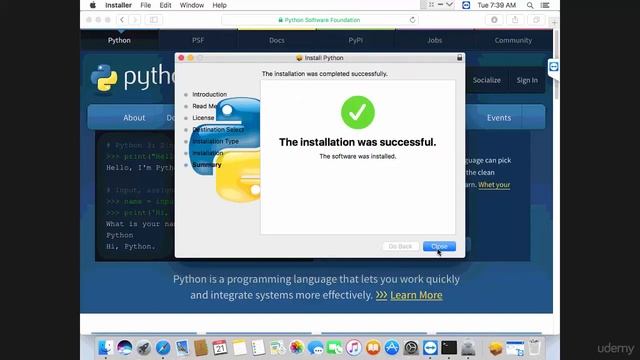Click Safari back arrow button
Image resolution: width=640 pixels, height=360 pixels.
click(122, 20)
